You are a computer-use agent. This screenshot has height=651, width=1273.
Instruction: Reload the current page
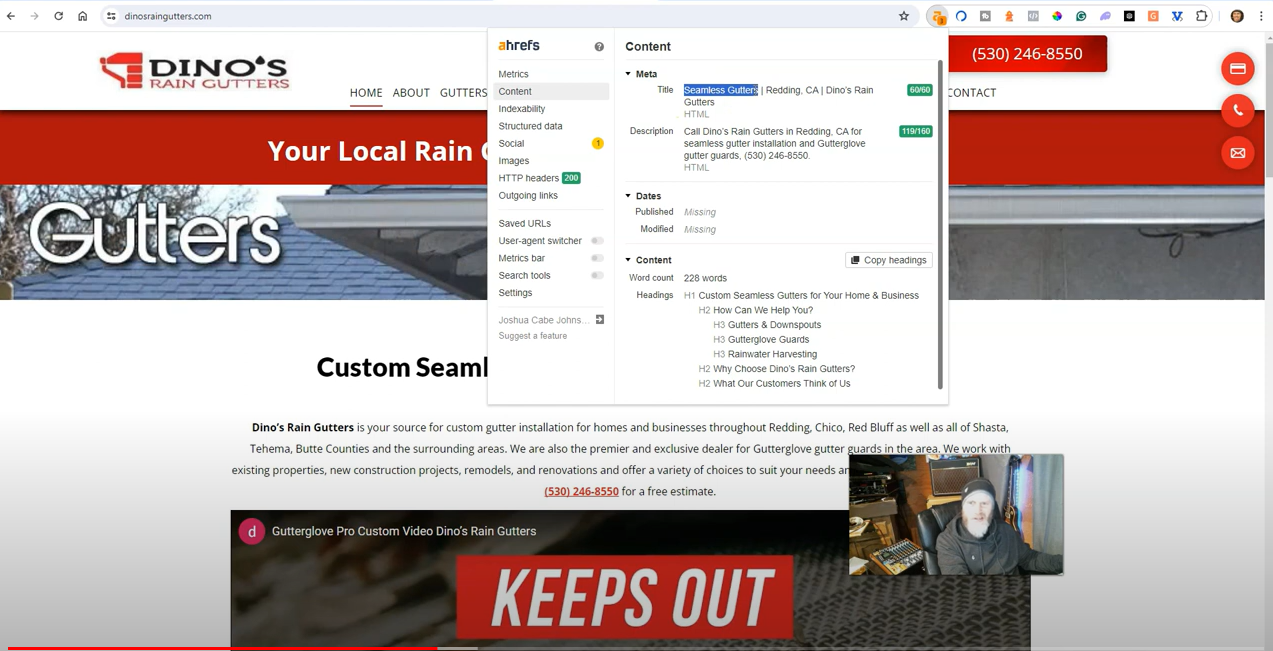click(x=59, y=16)
